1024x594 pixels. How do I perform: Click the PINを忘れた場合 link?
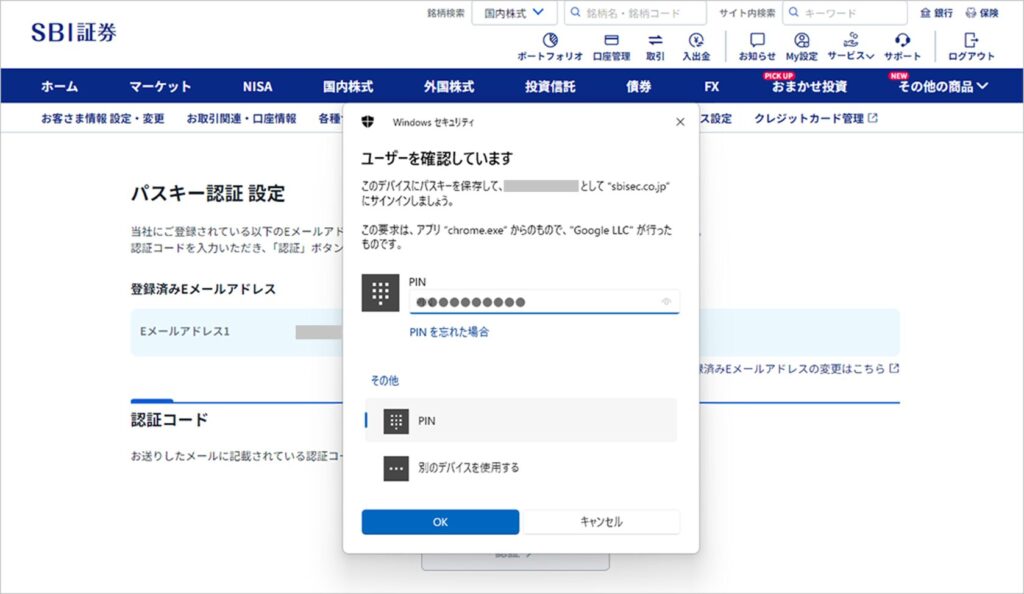click(x=449, y=332)
